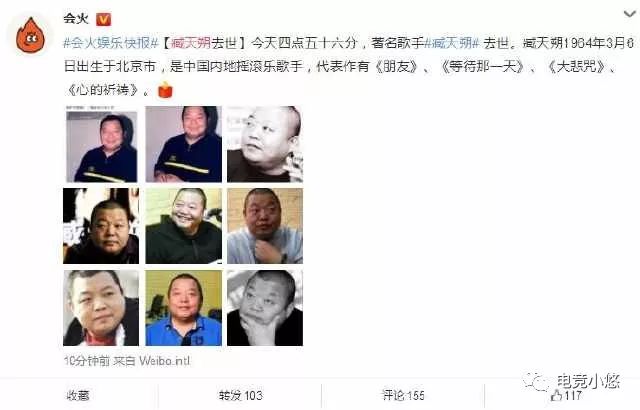Click the 10分钟前 post timestamp

87,361
